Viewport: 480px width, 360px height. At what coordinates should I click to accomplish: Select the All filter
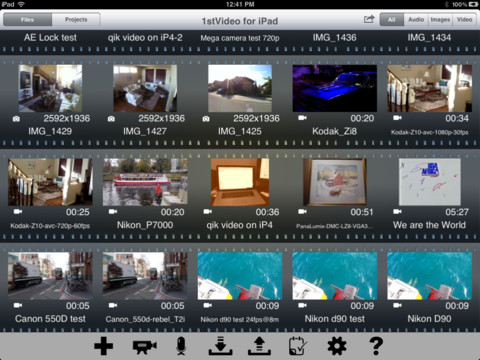click(392, 20)
